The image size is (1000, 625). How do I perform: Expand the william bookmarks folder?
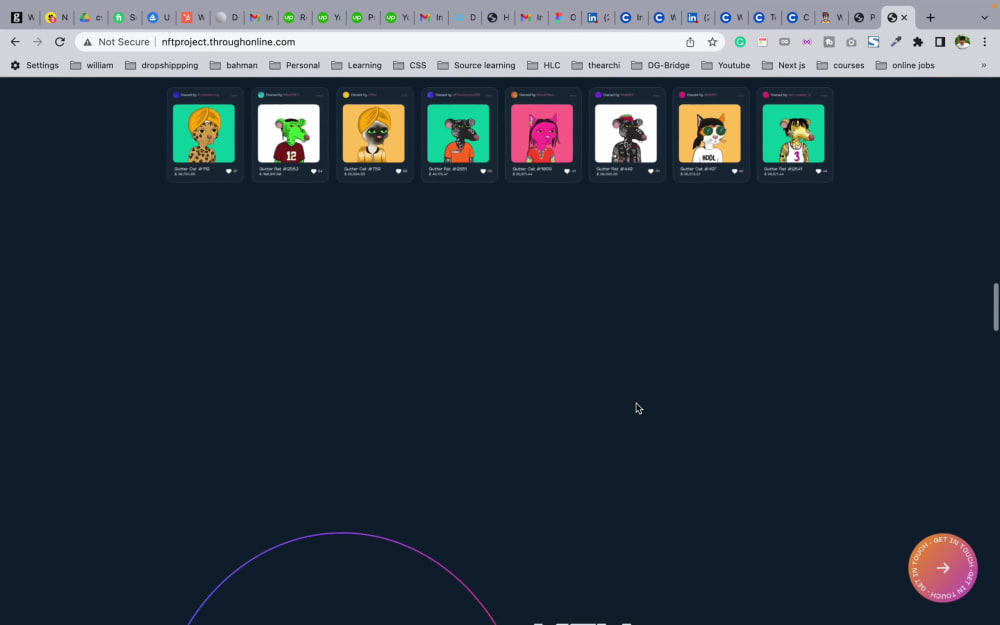[x=92, y=65]
